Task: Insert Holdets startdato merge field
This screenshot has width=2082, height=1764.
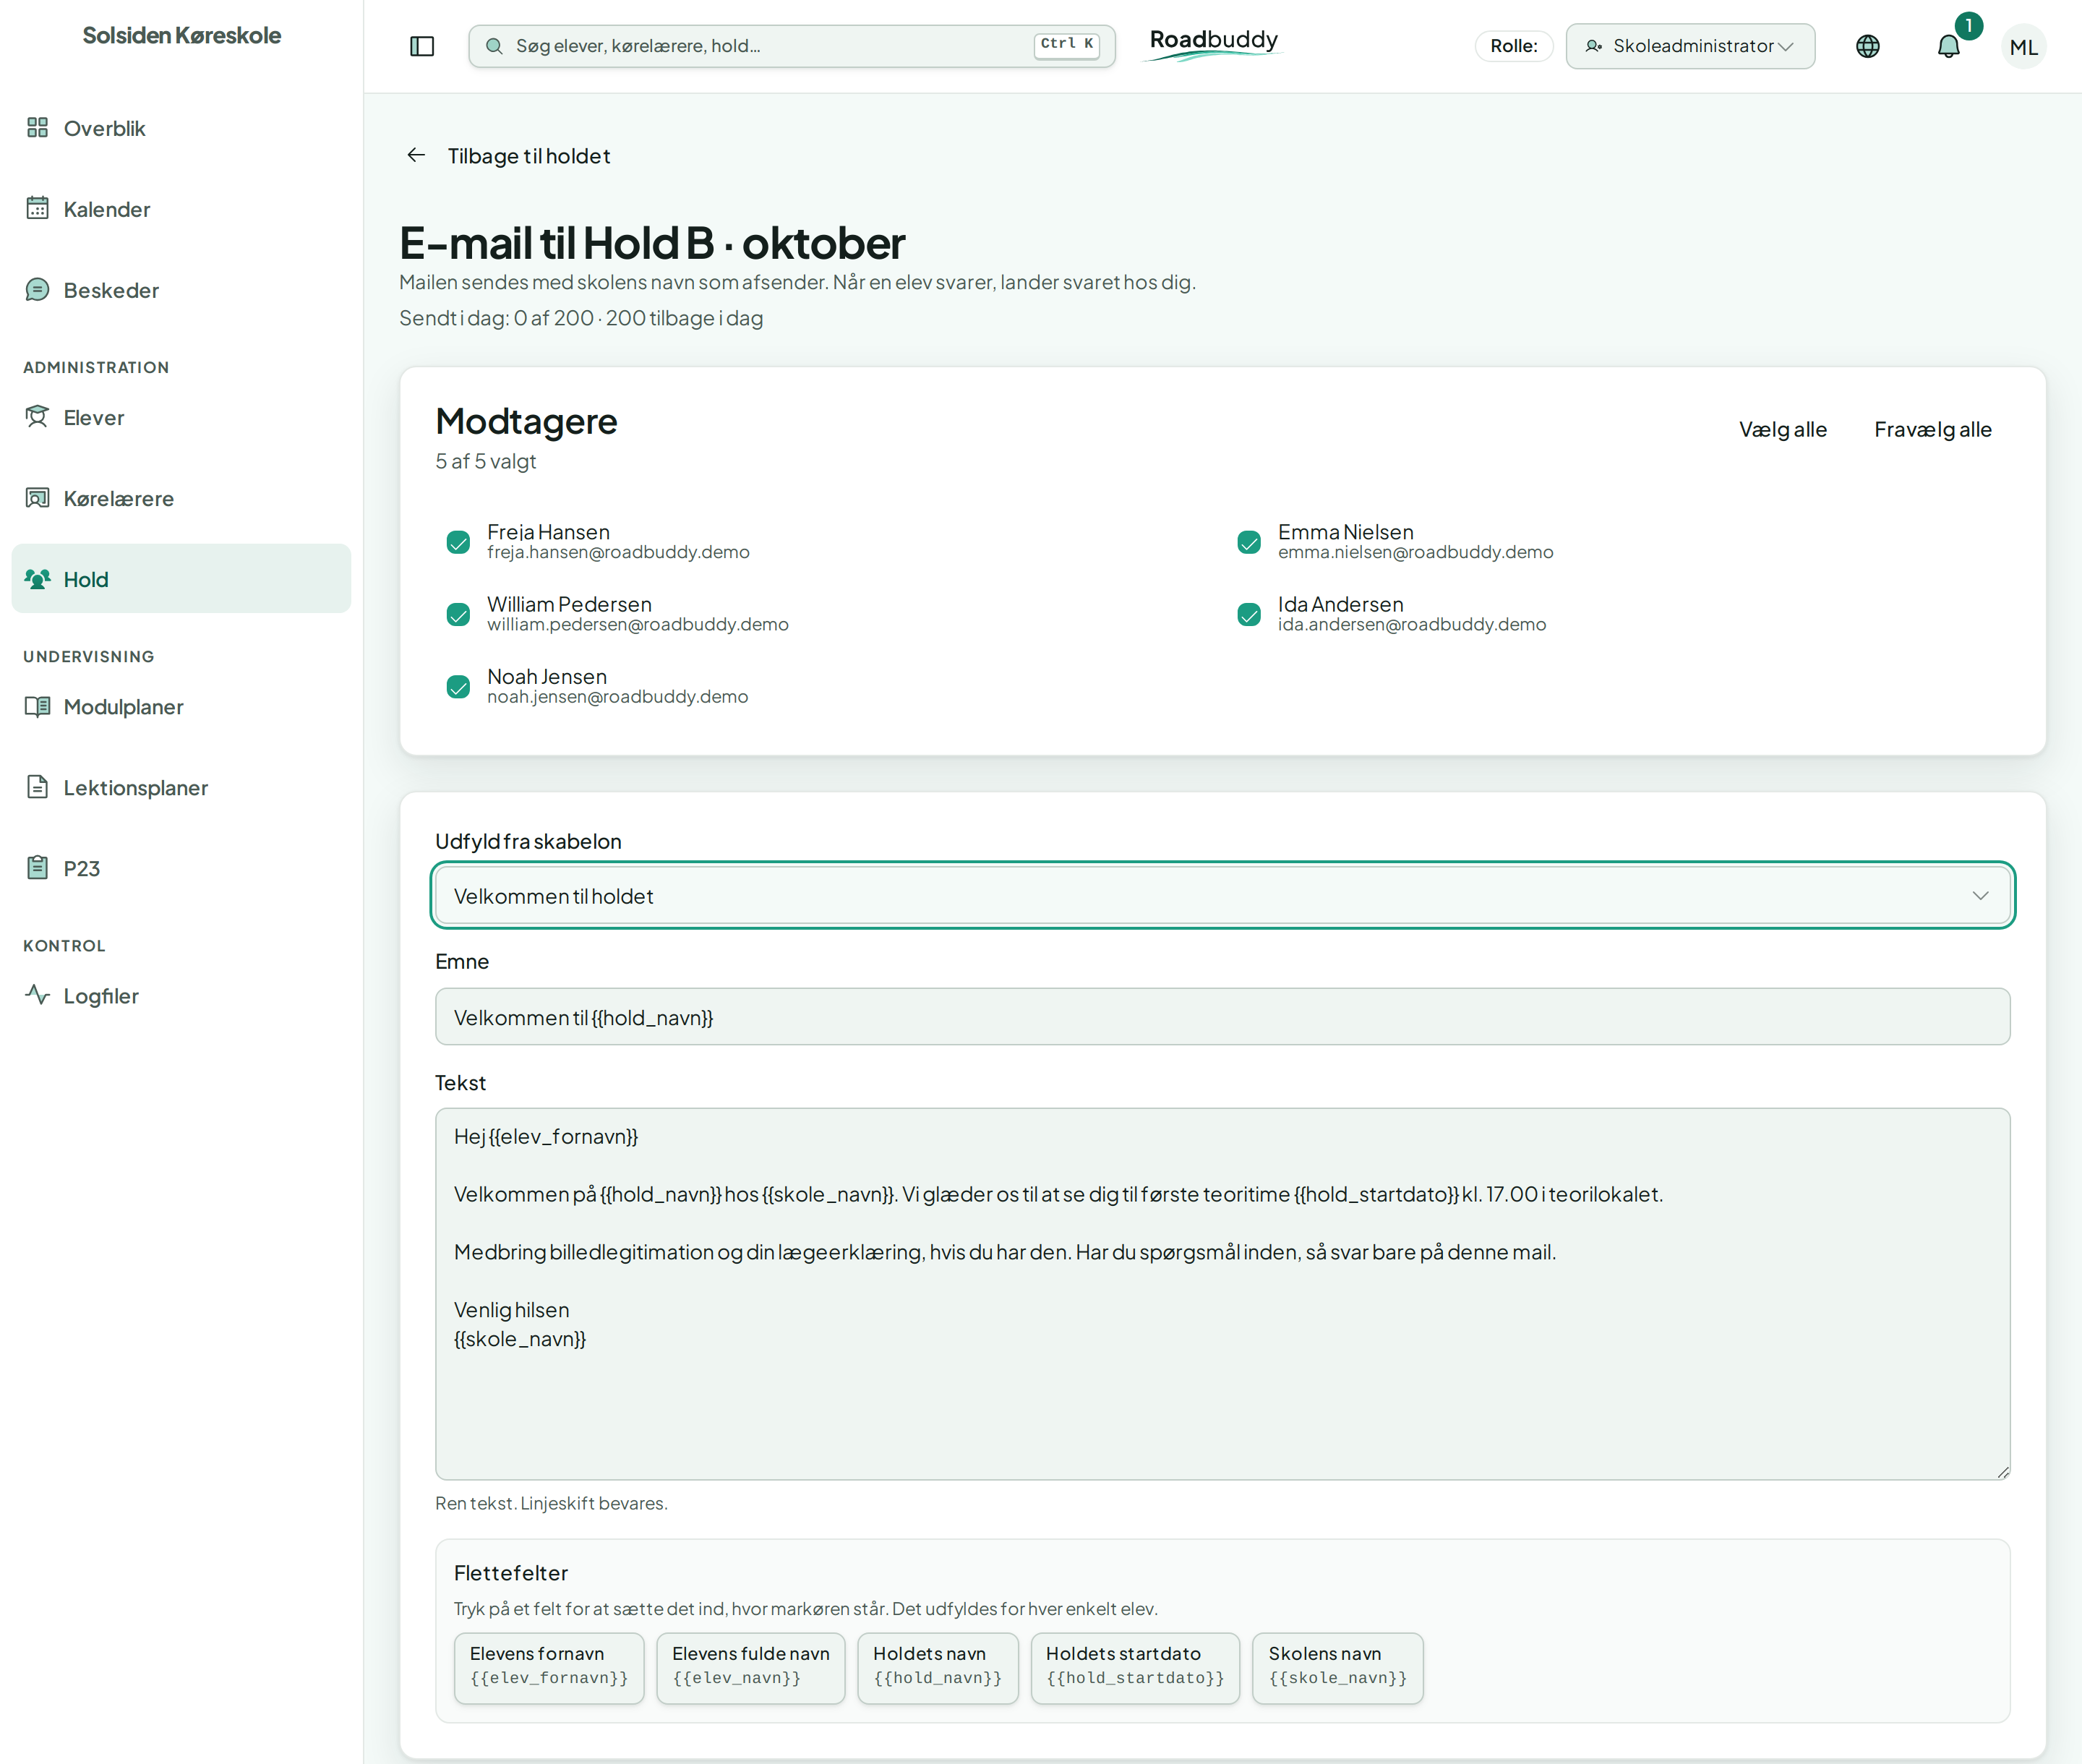Action: pos(1135,1668)
